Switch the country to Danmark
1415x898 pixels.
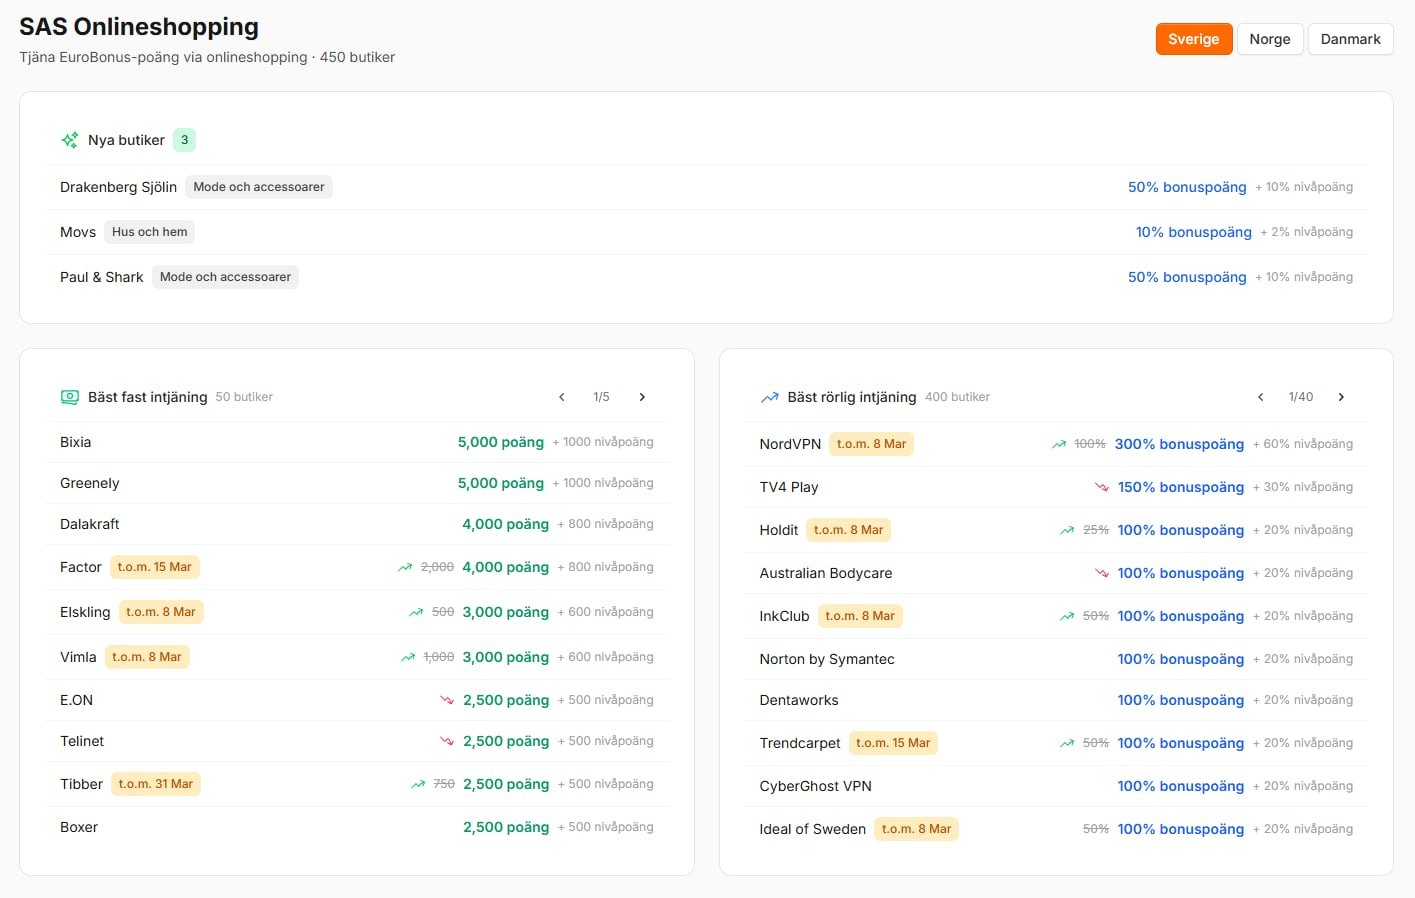pos(1350,39)
